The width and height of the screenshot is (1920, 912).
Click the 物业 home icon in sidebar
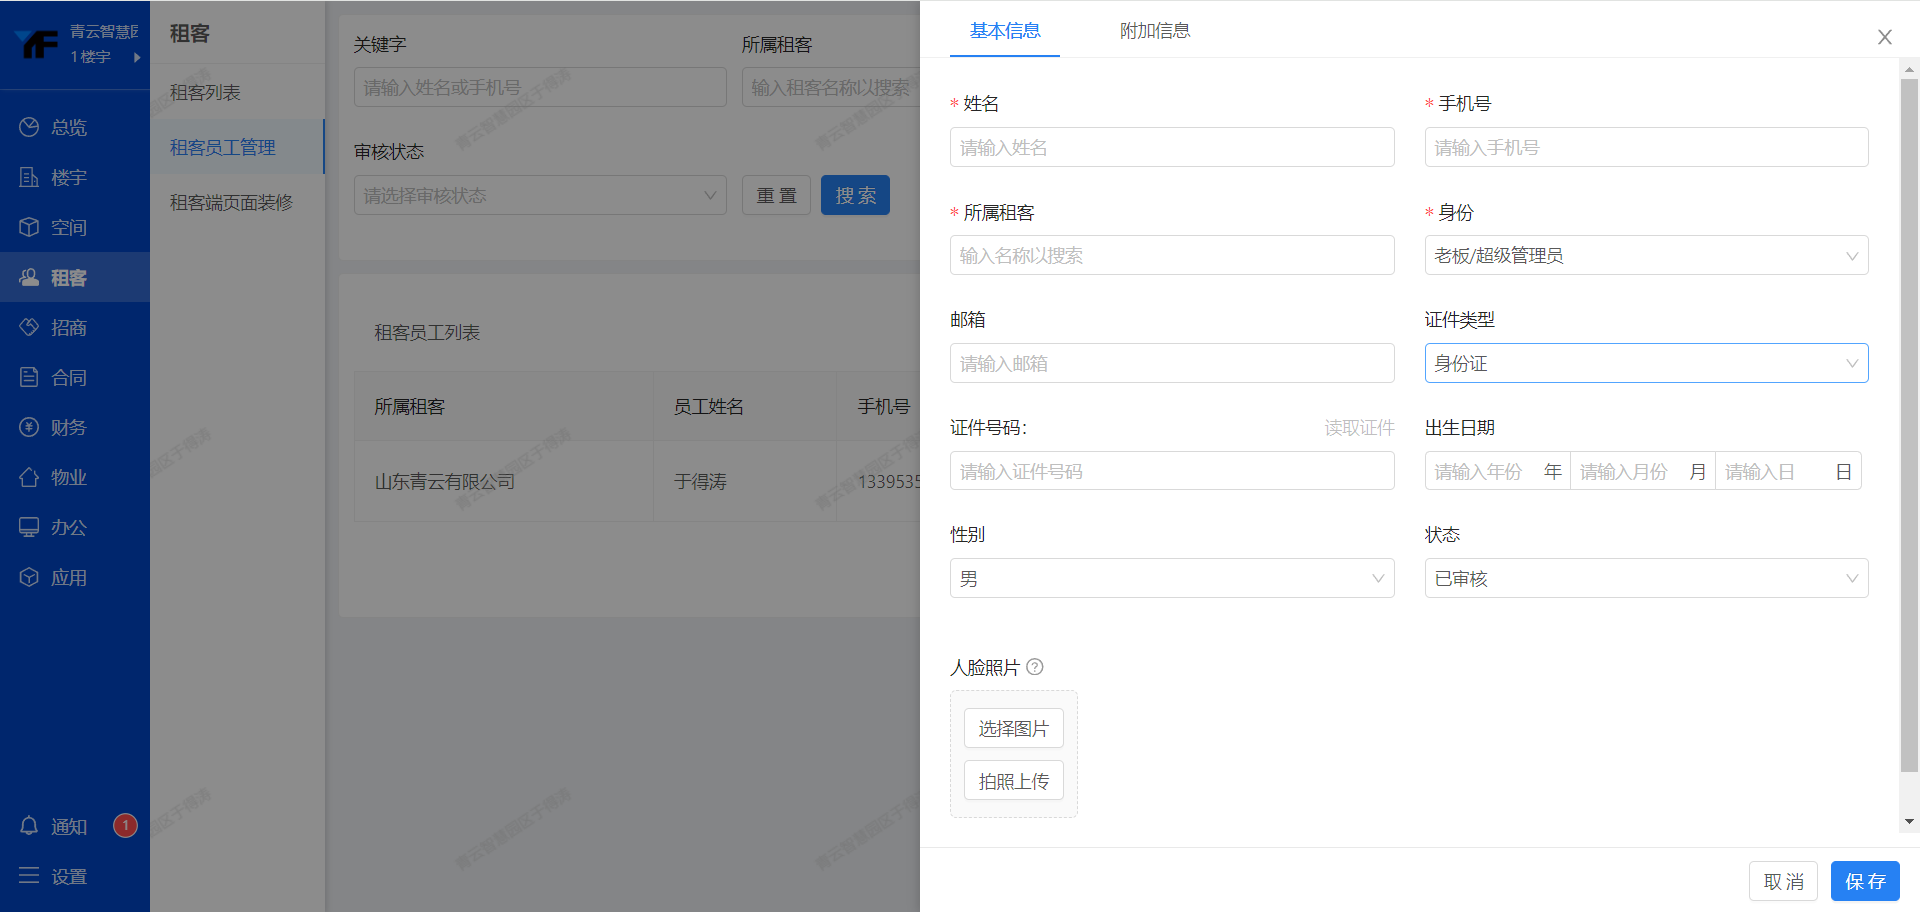29,477
